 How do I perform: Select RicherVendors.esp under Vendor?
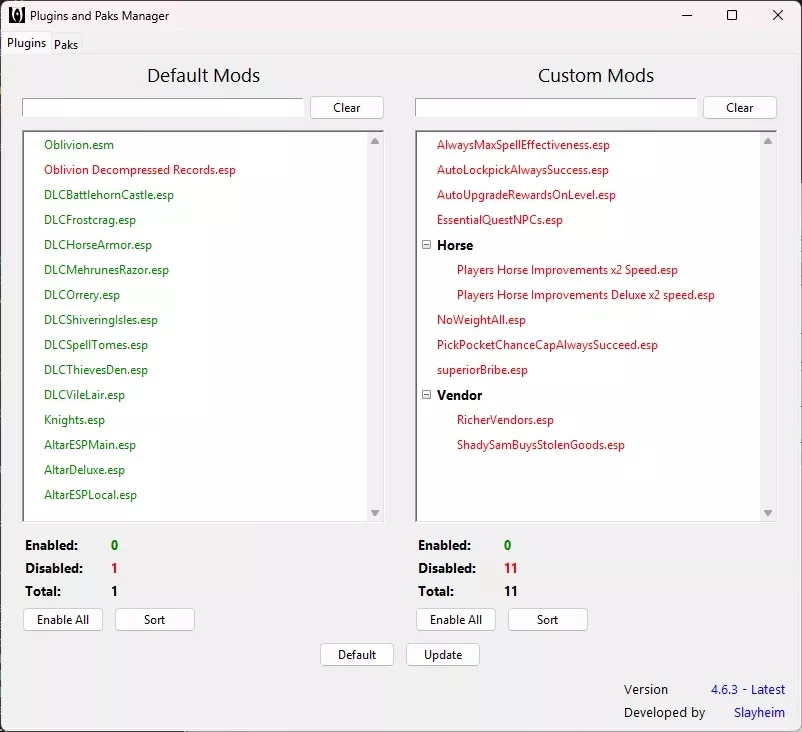(505, 420)
